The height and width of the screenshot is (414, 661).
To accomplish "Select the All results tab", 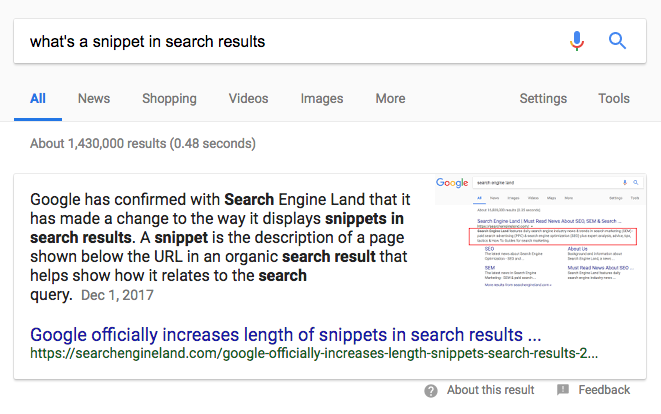I will tap(38, 99).
